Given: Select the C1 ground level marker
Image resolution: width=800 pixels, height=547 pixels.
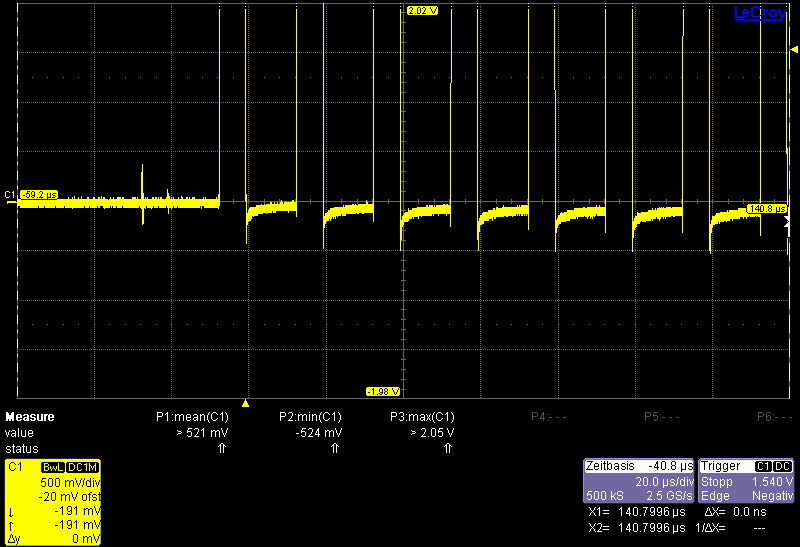Looking at the screenshot, I should tap(10, 194).
